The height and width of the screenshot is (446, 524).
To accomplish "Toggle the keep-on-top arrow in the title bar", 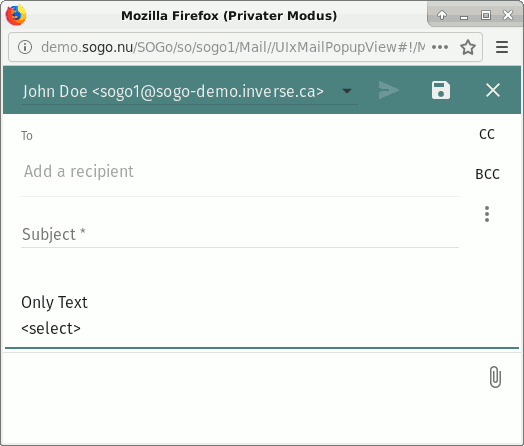I will 442,15.
